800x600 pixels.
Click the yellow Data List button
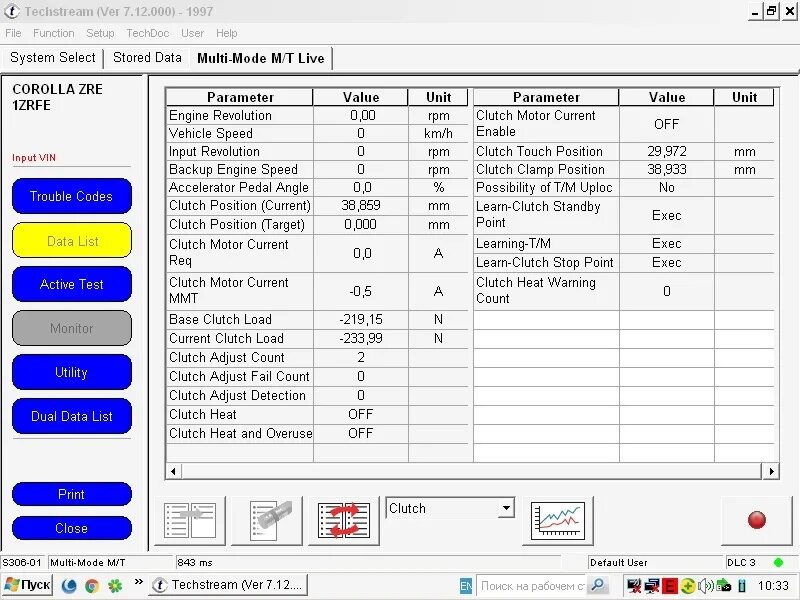click(71, 241)
